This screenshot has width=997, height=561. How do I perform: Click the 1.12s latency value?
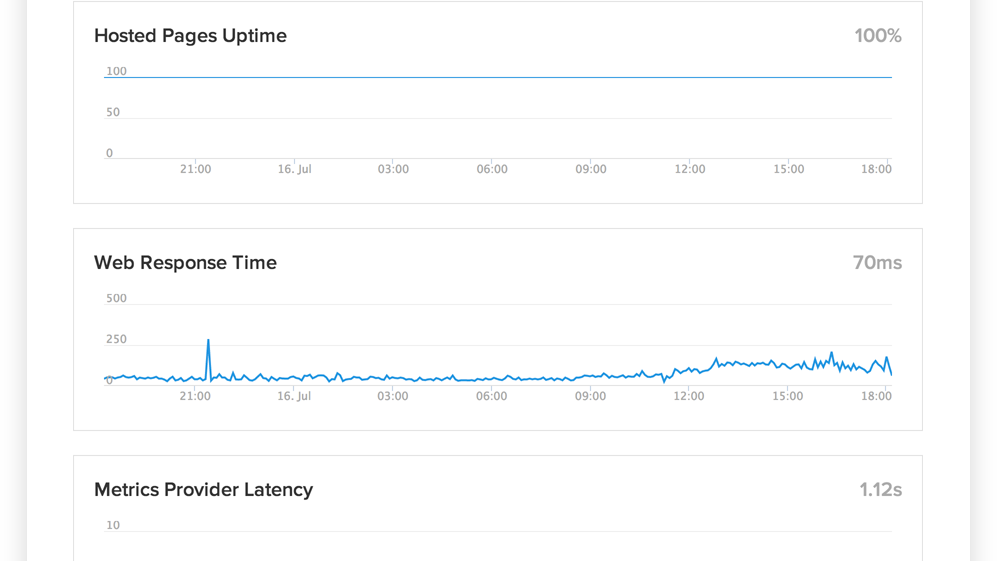(880, 490)
